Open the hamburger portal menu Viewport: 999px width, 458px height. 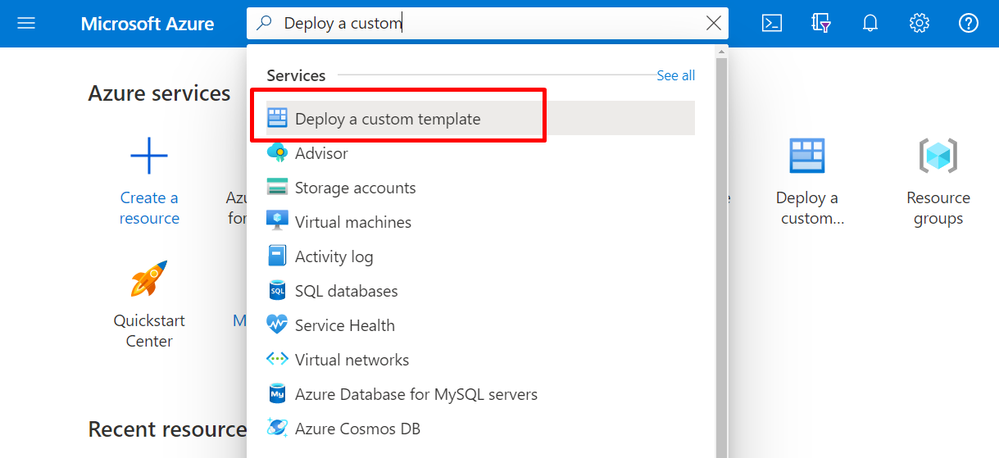pyautogui.click(x=27, y=23)
